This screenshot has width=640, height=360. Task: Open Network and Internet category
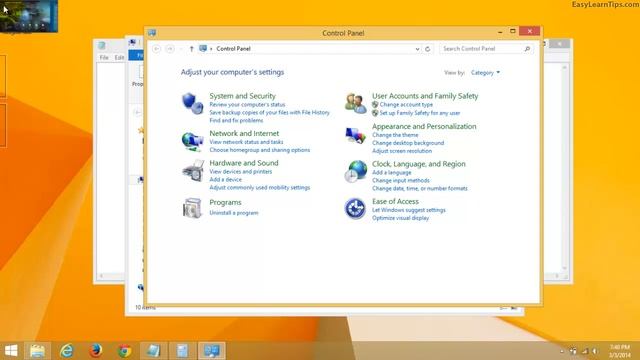click(244, 133)
